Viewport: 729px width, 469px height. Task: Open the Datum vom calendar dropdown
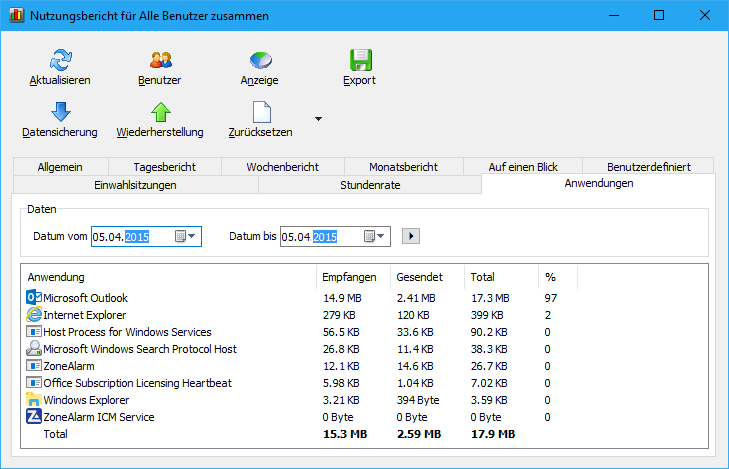tap(186, 236)
